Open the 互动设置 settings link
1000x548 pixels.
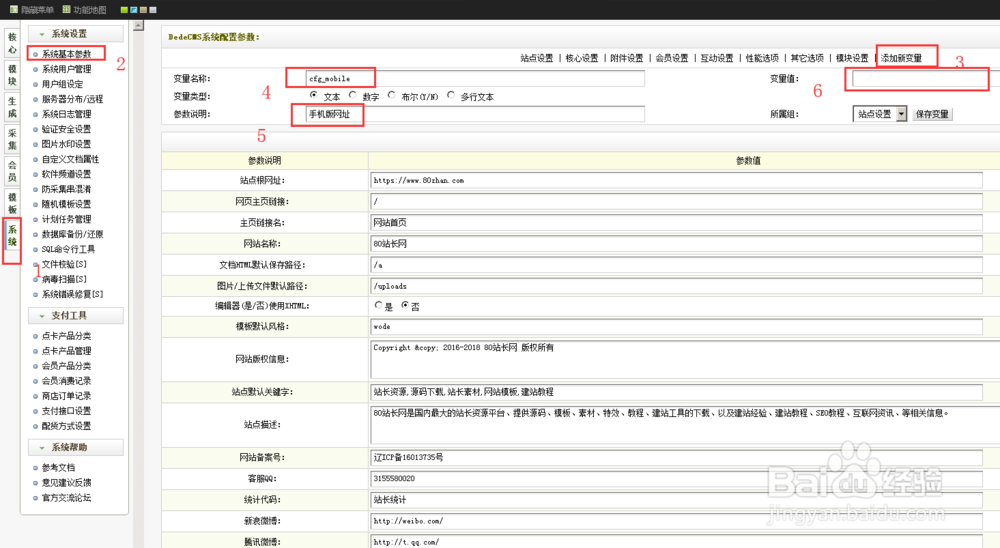(717, 58)
